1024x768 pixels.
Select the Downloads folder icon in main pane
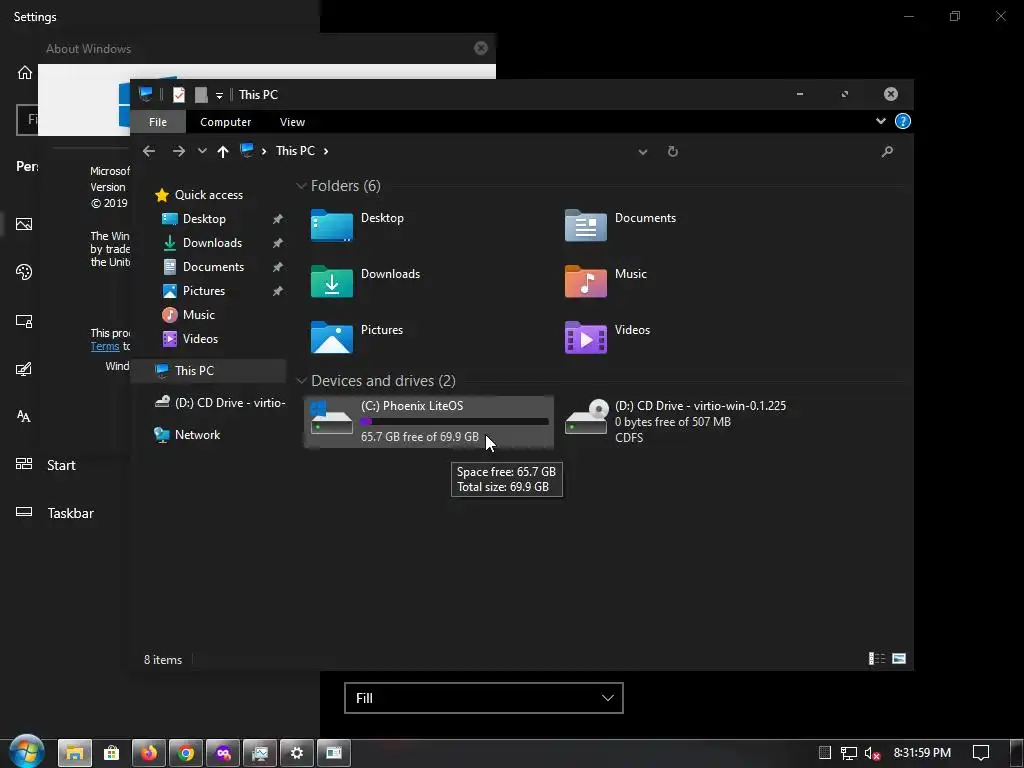[x=332, y=281]
